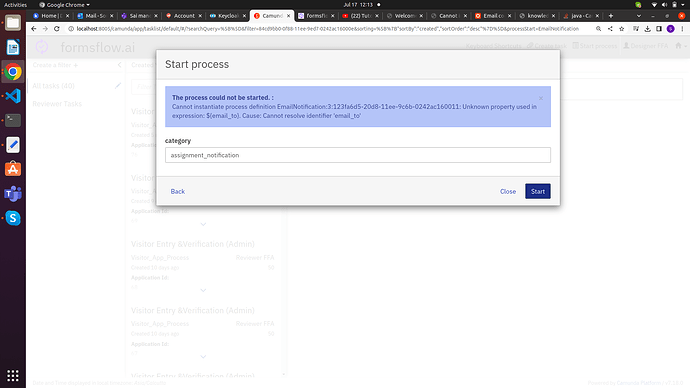Click the share icon in address bar
This screenshot has width=690, height=388.
(610, 29)
